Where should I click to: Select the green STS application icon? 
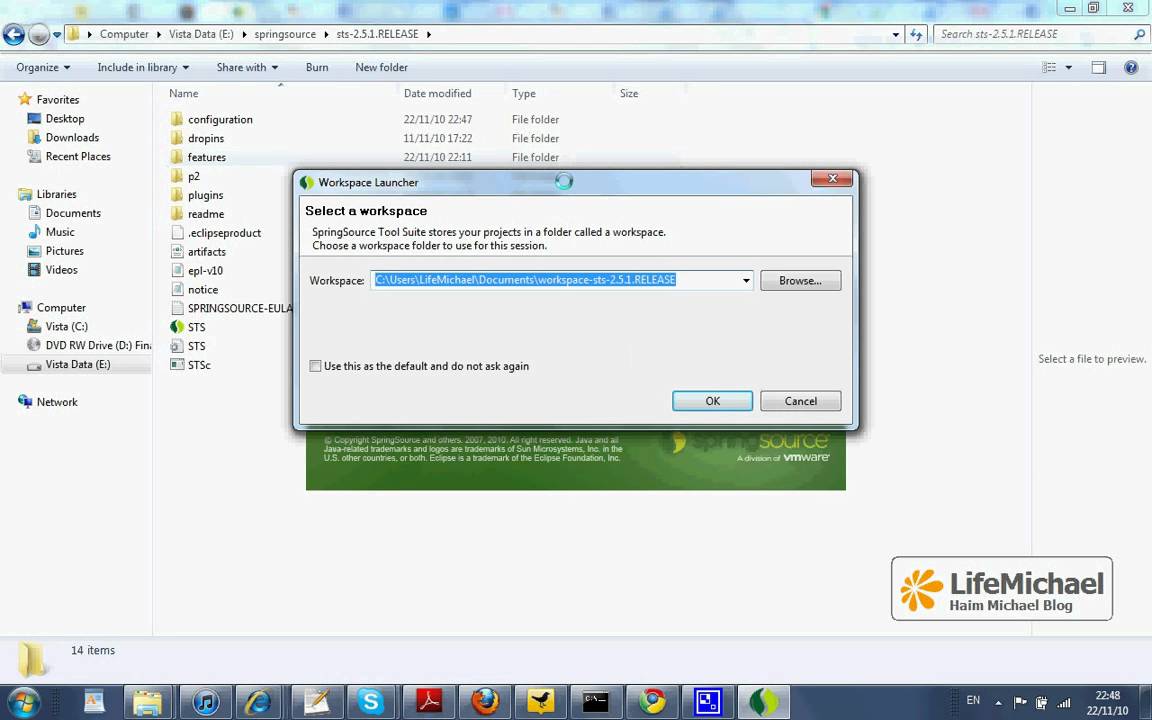pyautogui.click(x=177, y=327)
